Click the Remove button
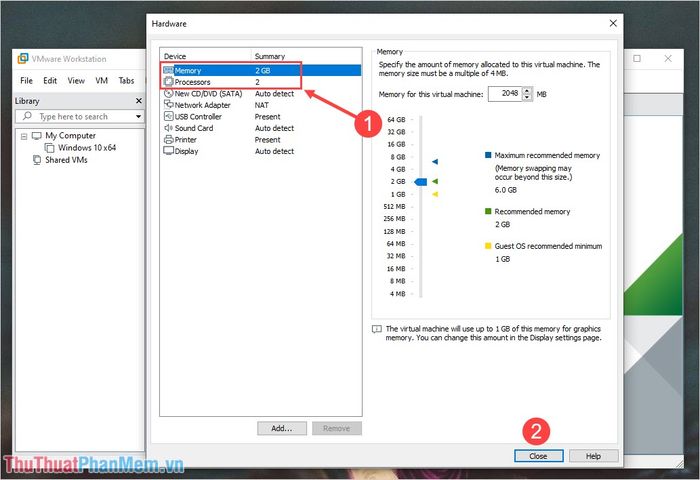Image resolution: width=700 pixels, height=480 pixels. pyautogui.click(x=337, y=428)
